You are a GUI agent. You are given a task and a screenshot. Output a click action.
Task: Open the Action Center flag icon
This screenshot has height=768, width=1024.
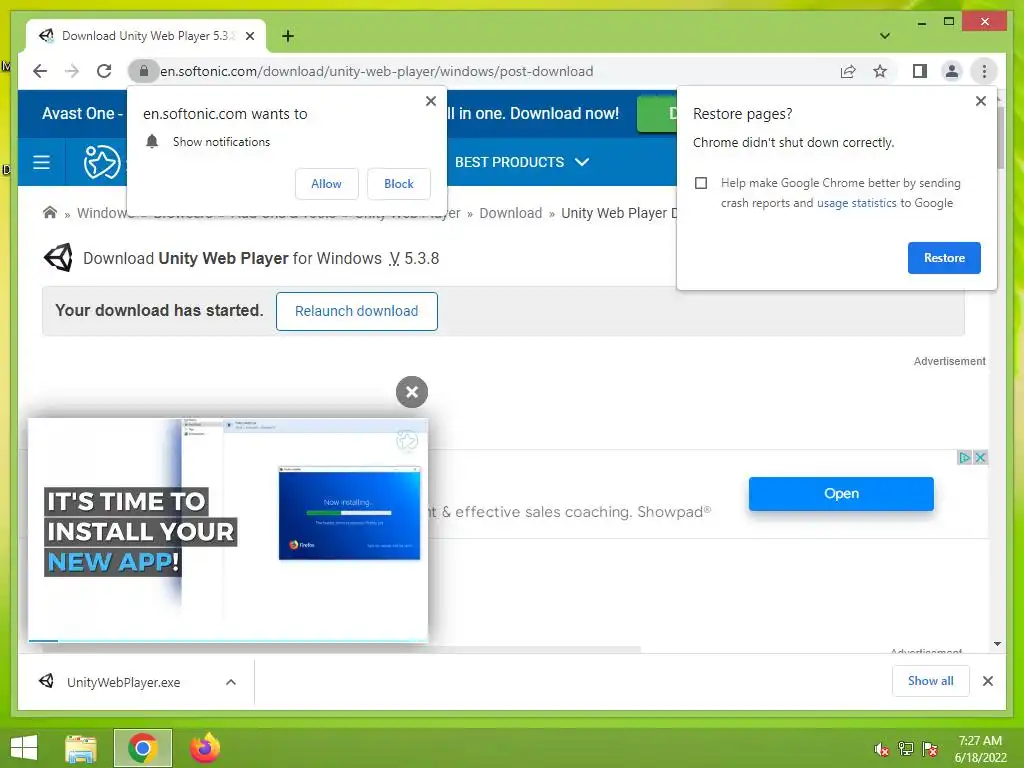coord(929,749)
